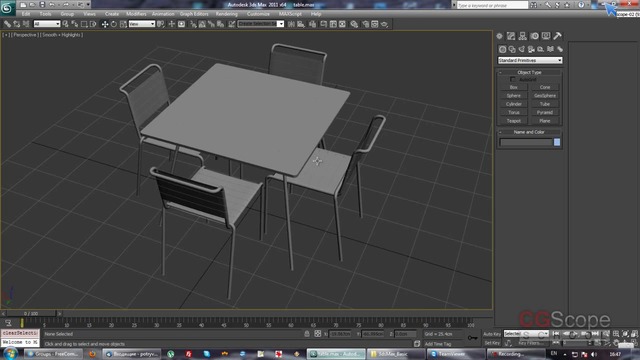
Task: Toggle the Snaps Toggle button
Action: (193, 24)
